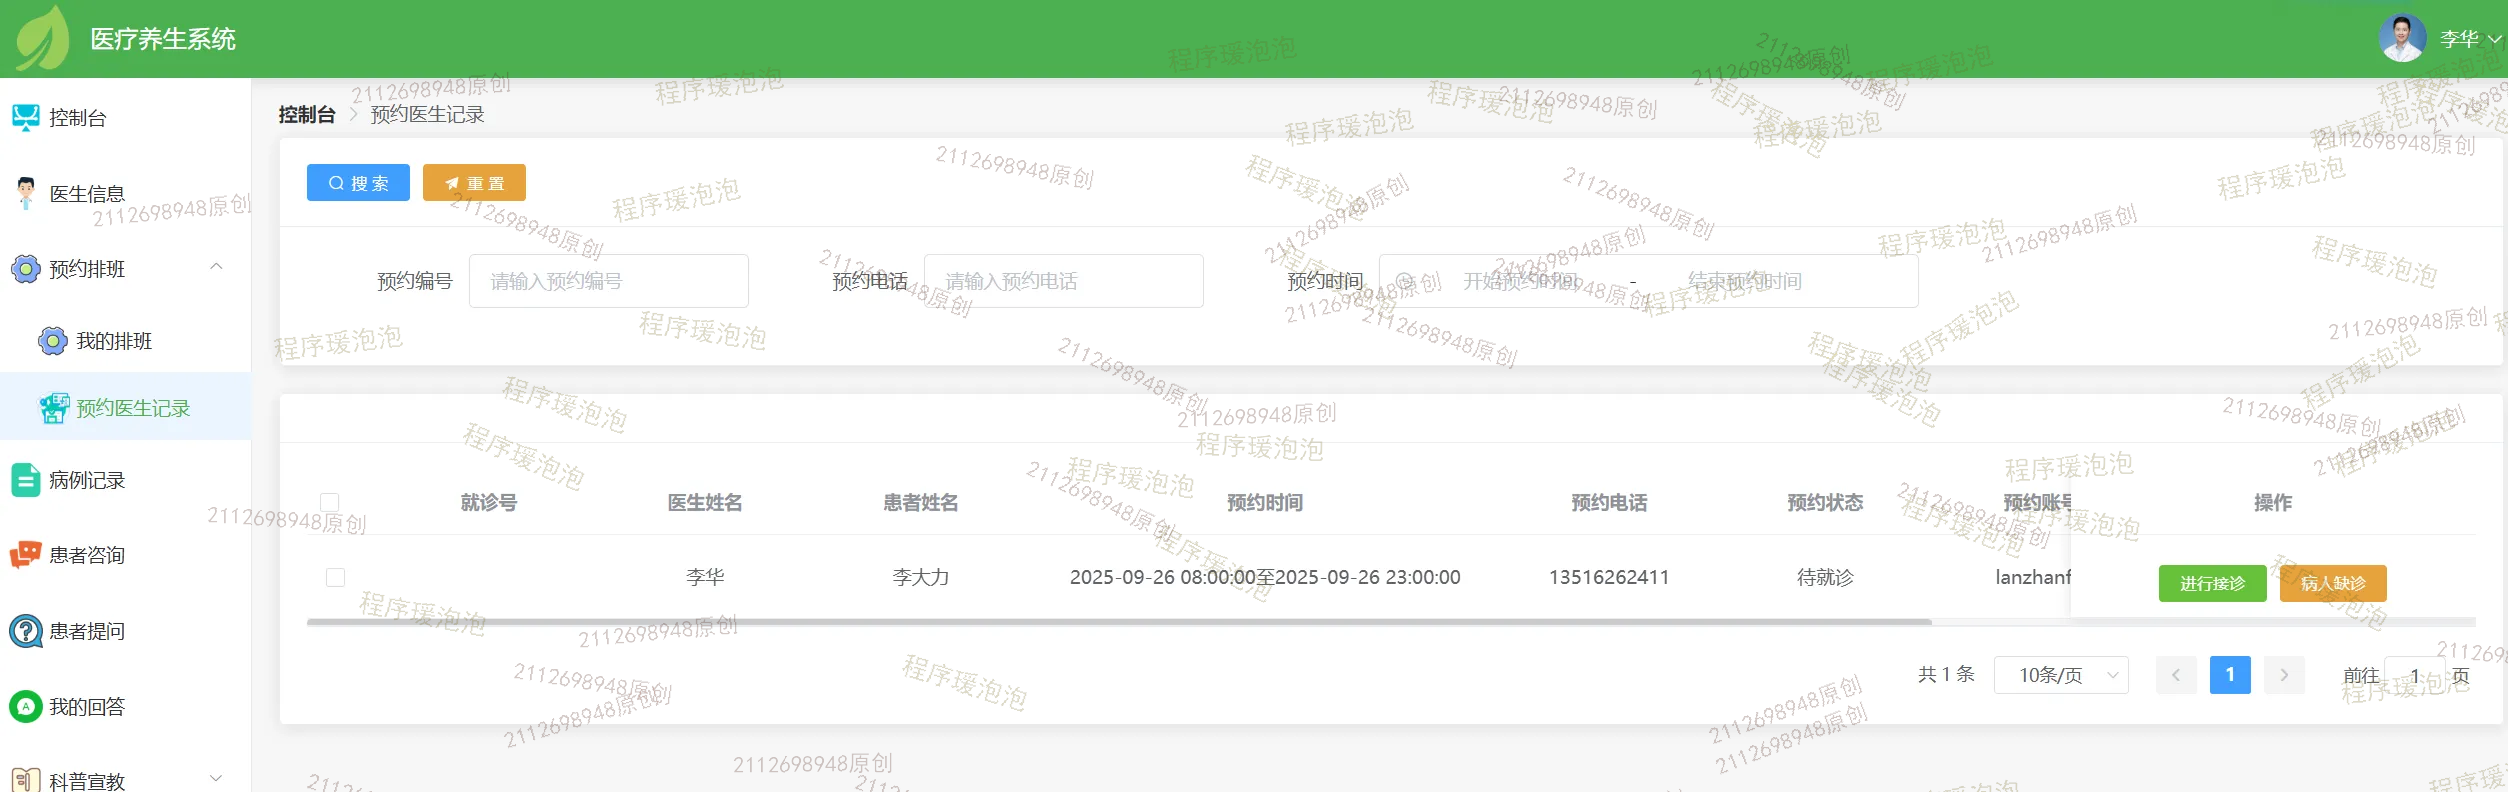This screenshot has height=792, width=2508.
Task: Click the 控制台 breadcrumb link
Action: (307, 115)
